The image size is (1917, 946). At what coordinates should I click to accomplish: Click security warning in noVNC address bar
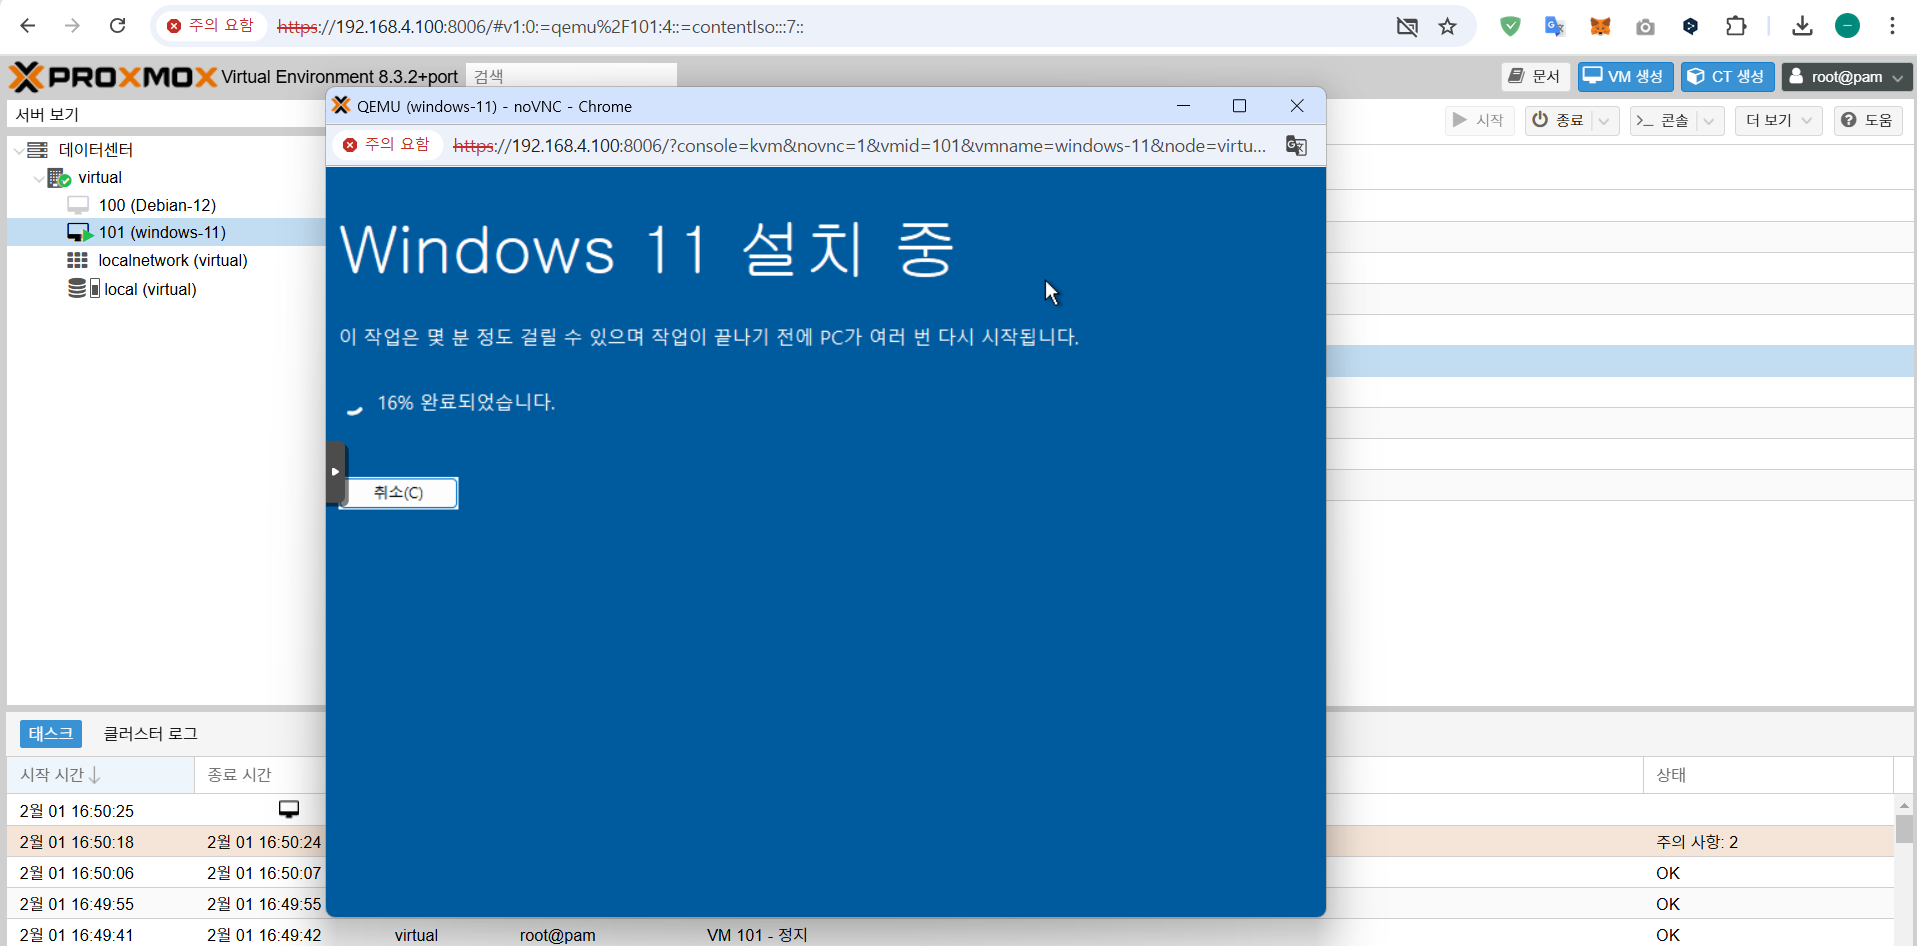coord(386,145)
